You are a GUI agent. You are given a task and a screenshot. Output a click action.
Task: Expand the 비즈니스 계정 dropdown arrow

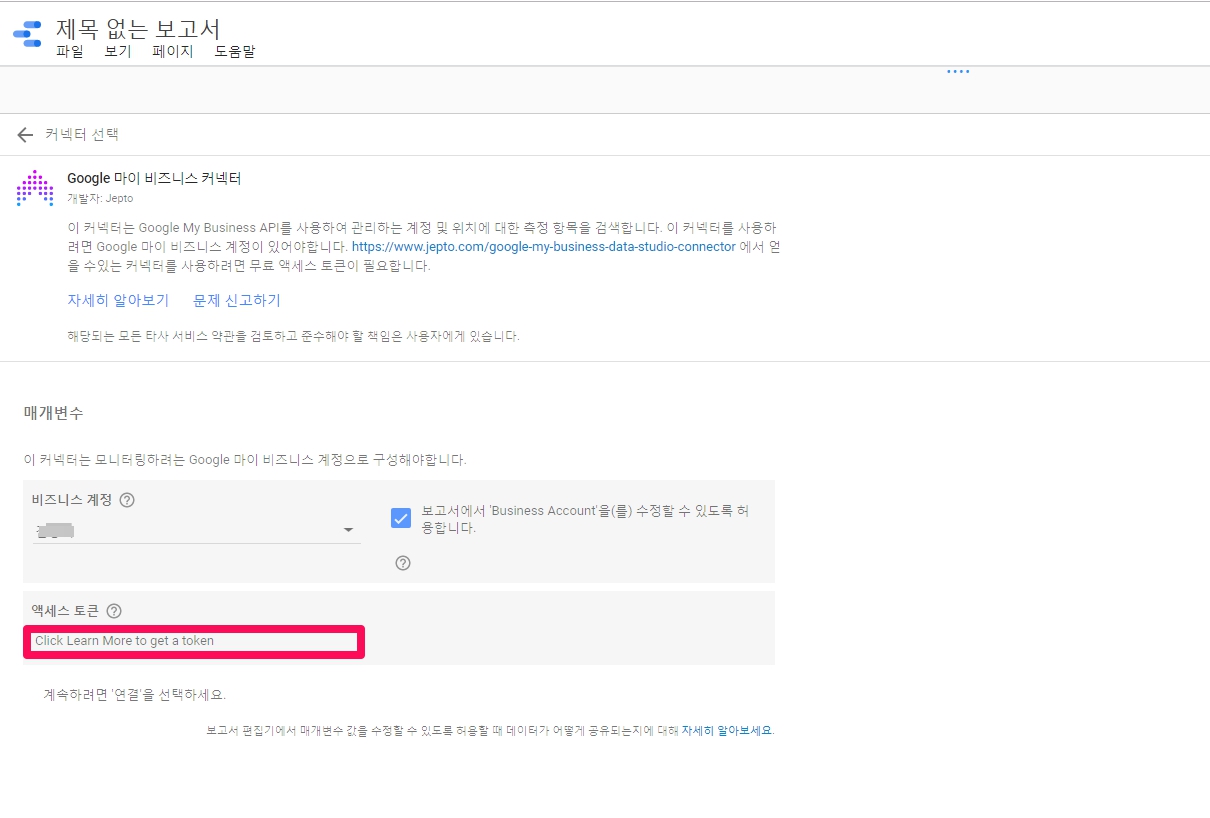[x=348, y=530]
